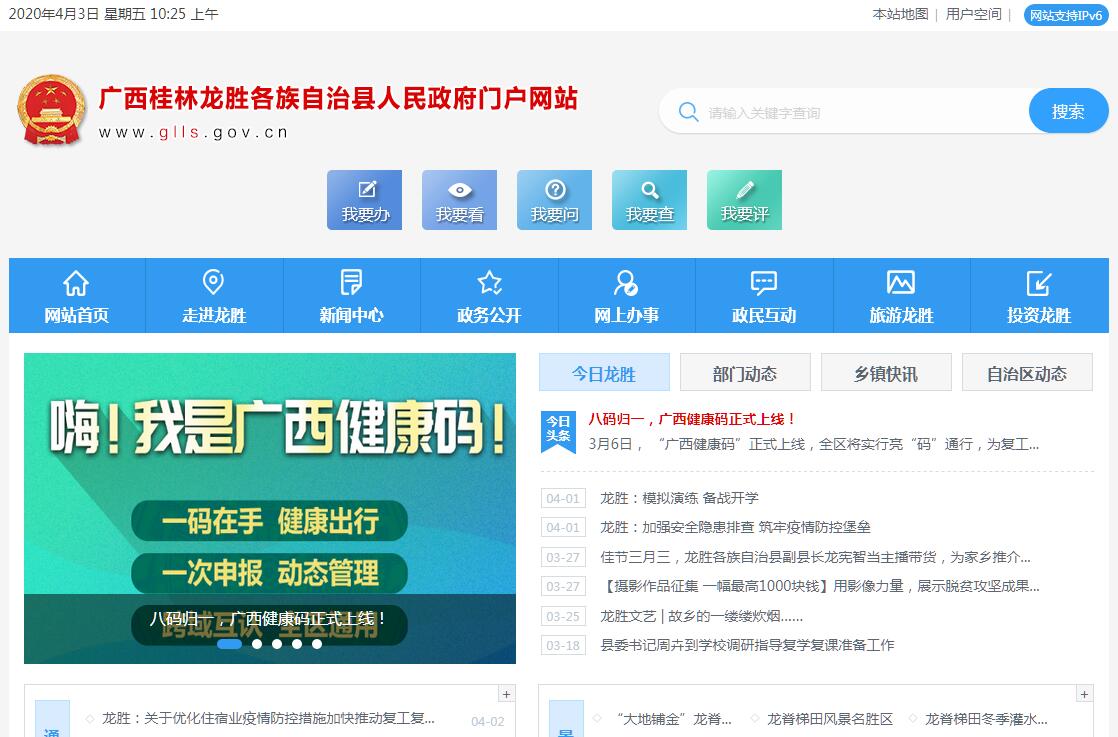The height and width of the screenshot is (737, 1118).
Task: Switch to the 乡镇快讯 tab
Action: [x=886, y=374]
